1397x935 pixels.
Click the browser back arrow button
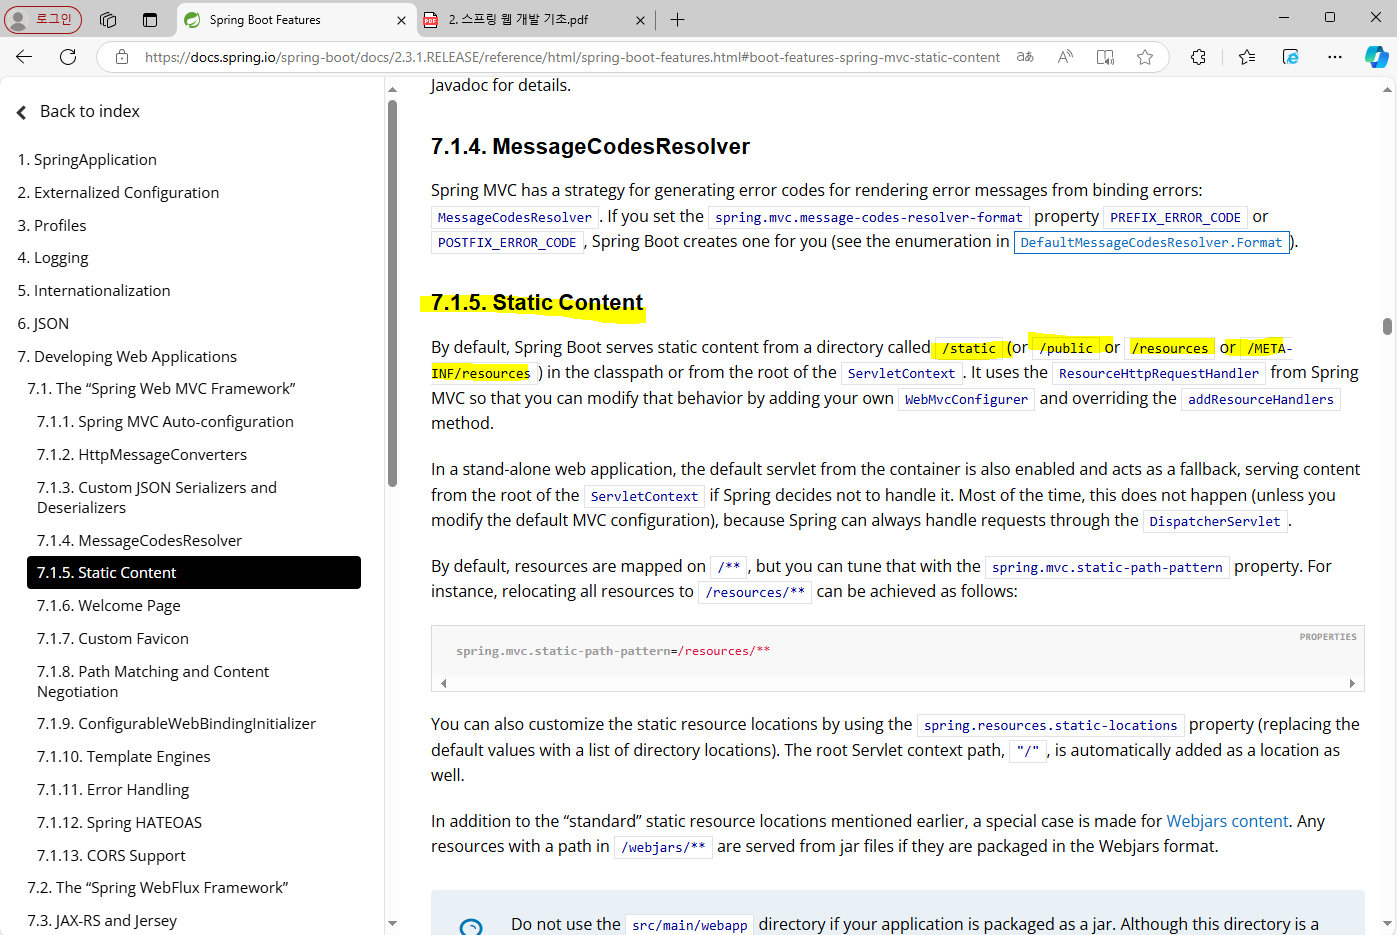pos(24,57)
